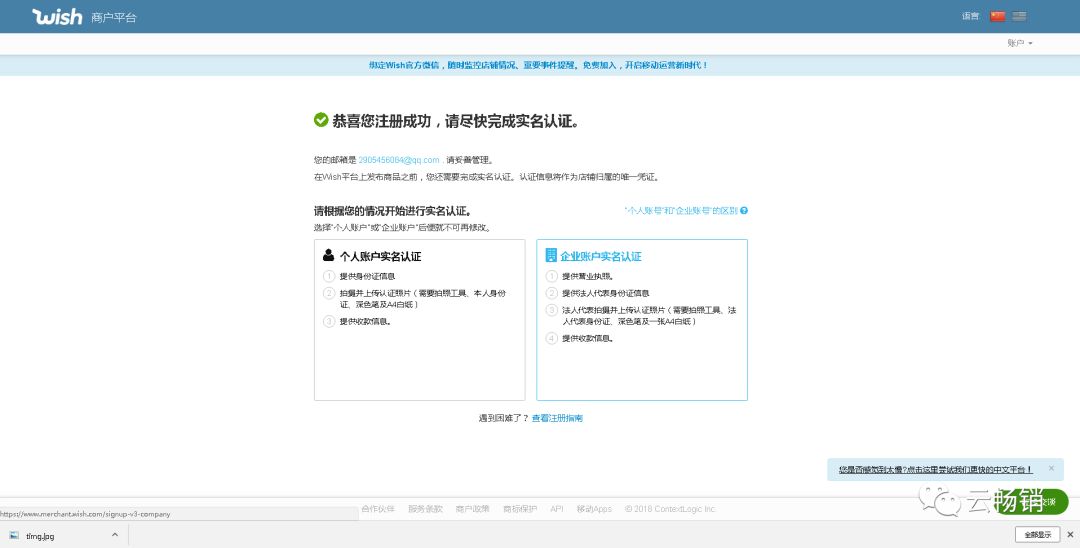Image resolution: width=1080 pixels, height=548 pixels.
Task: Click the question mark help icon
Action: pyautogui.click(x=744, y=211)
